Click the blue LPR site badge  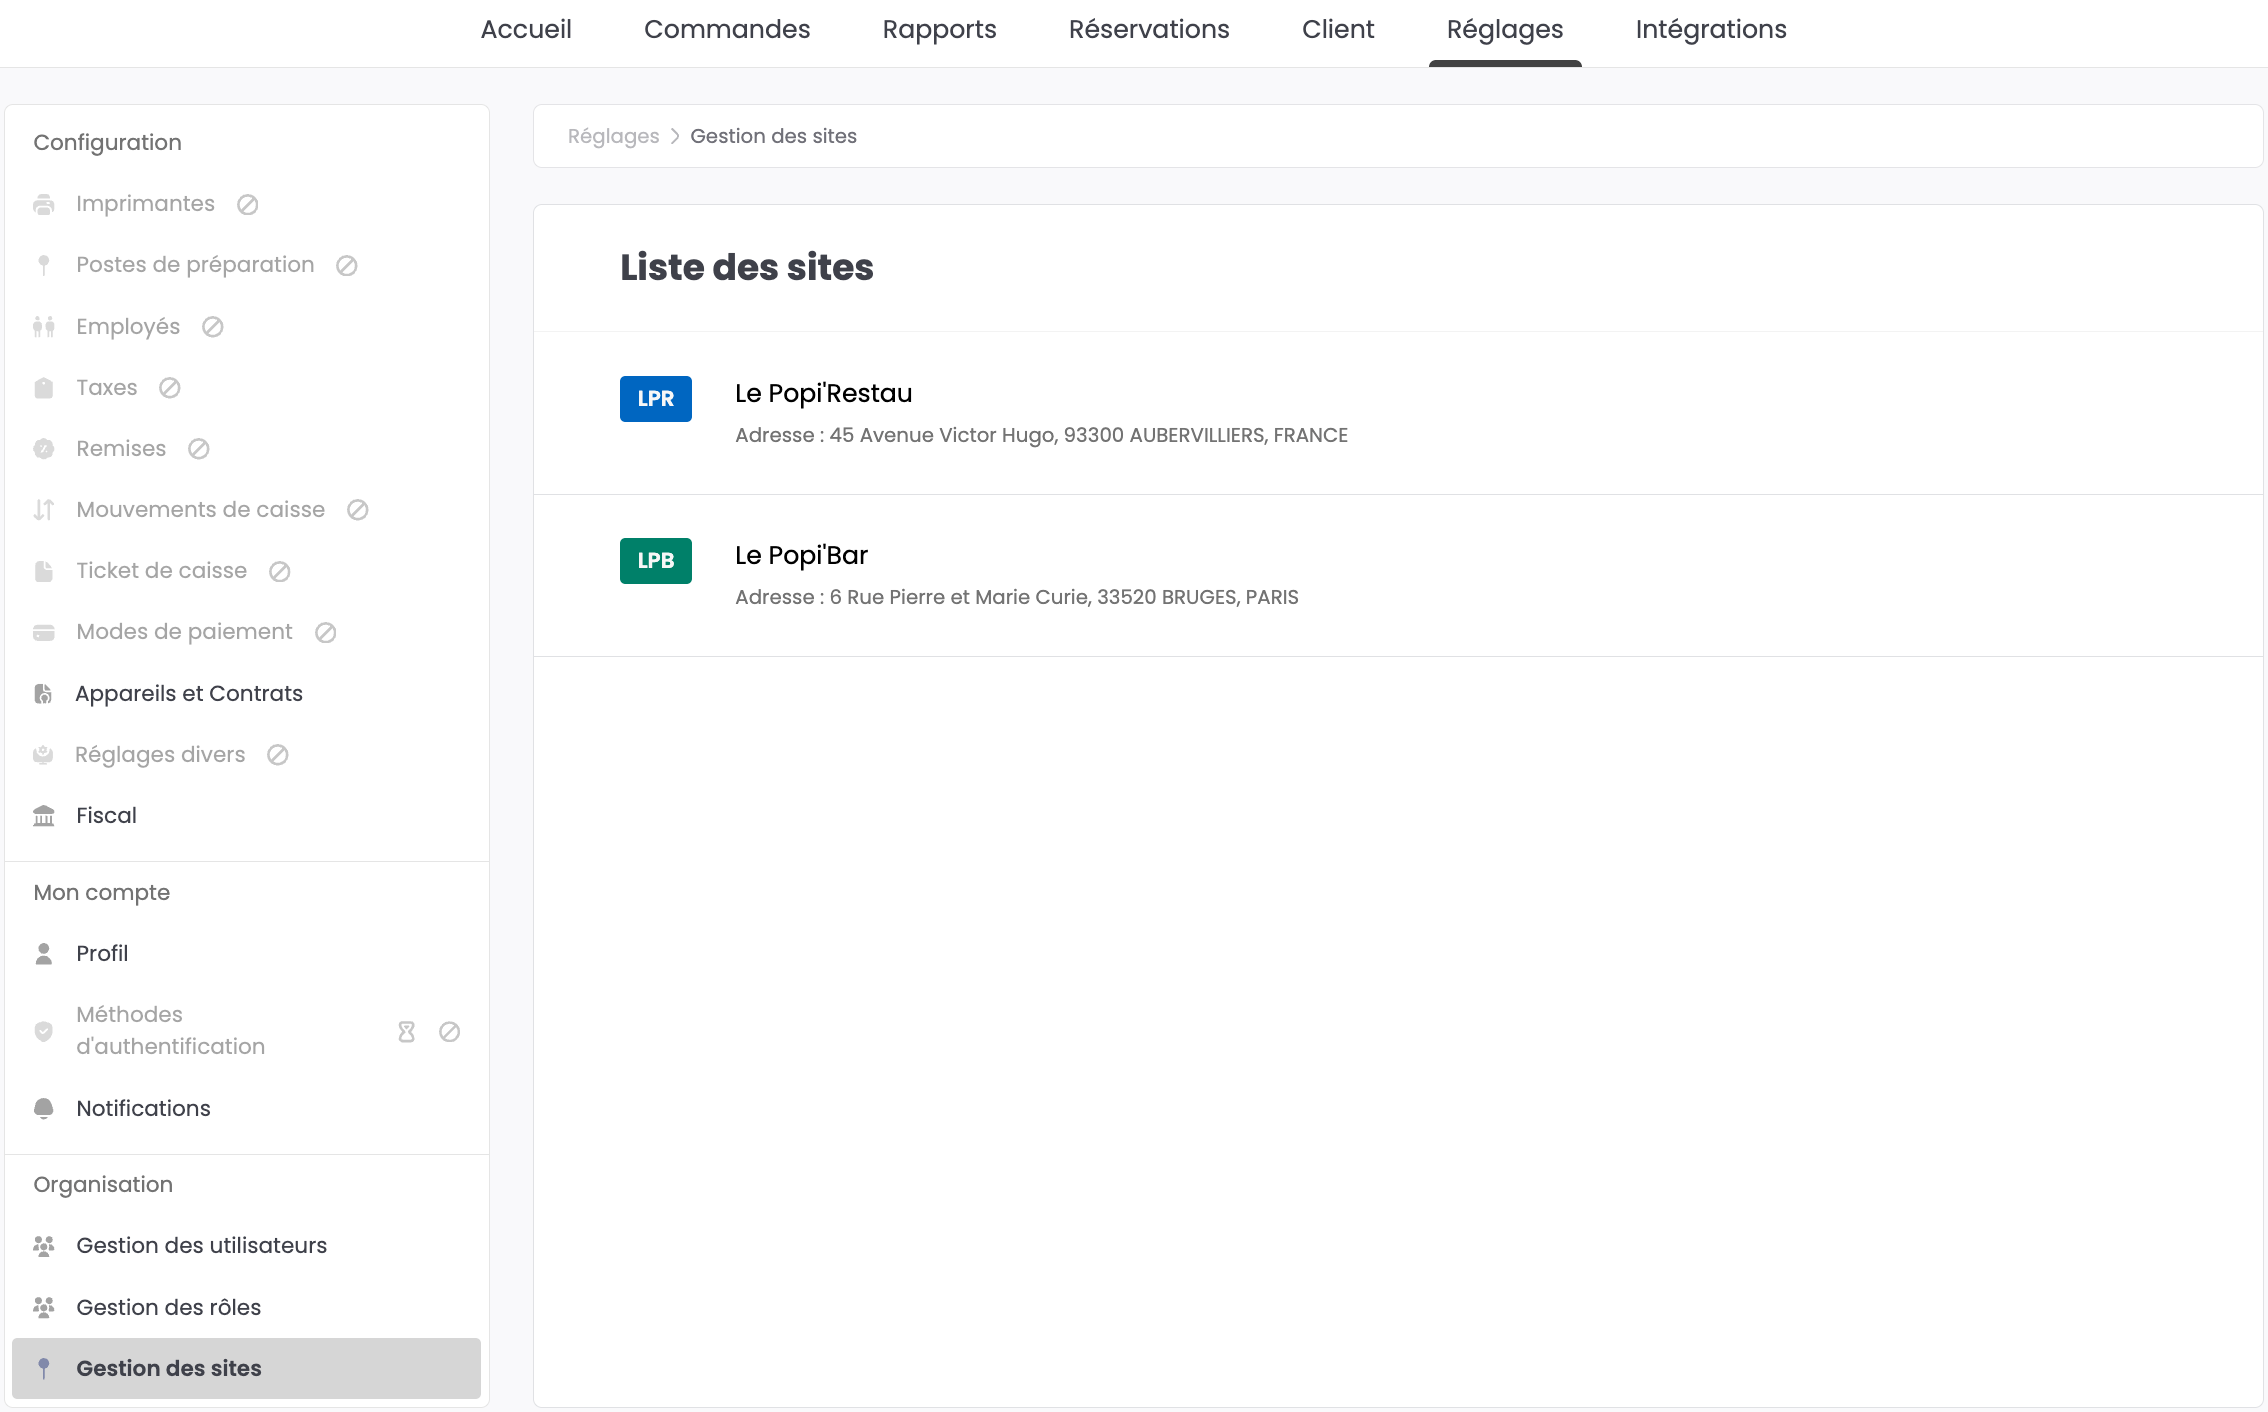pyautogui.click(x=655, y=399)
